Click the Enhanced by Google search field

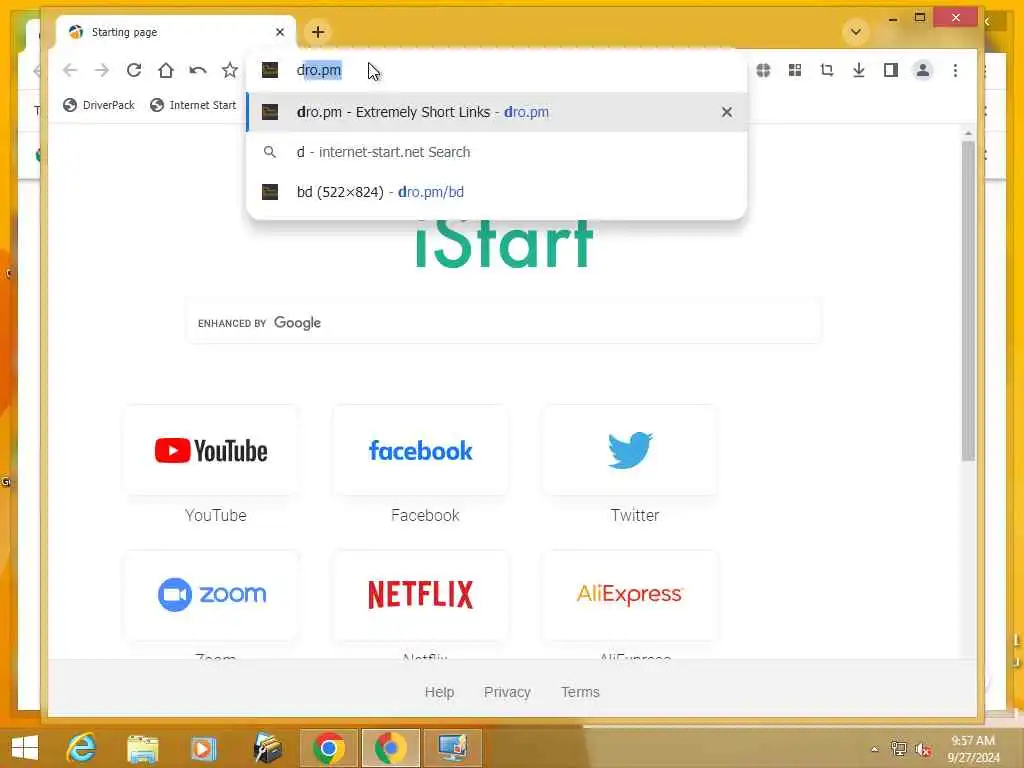[x=504, y=323]
